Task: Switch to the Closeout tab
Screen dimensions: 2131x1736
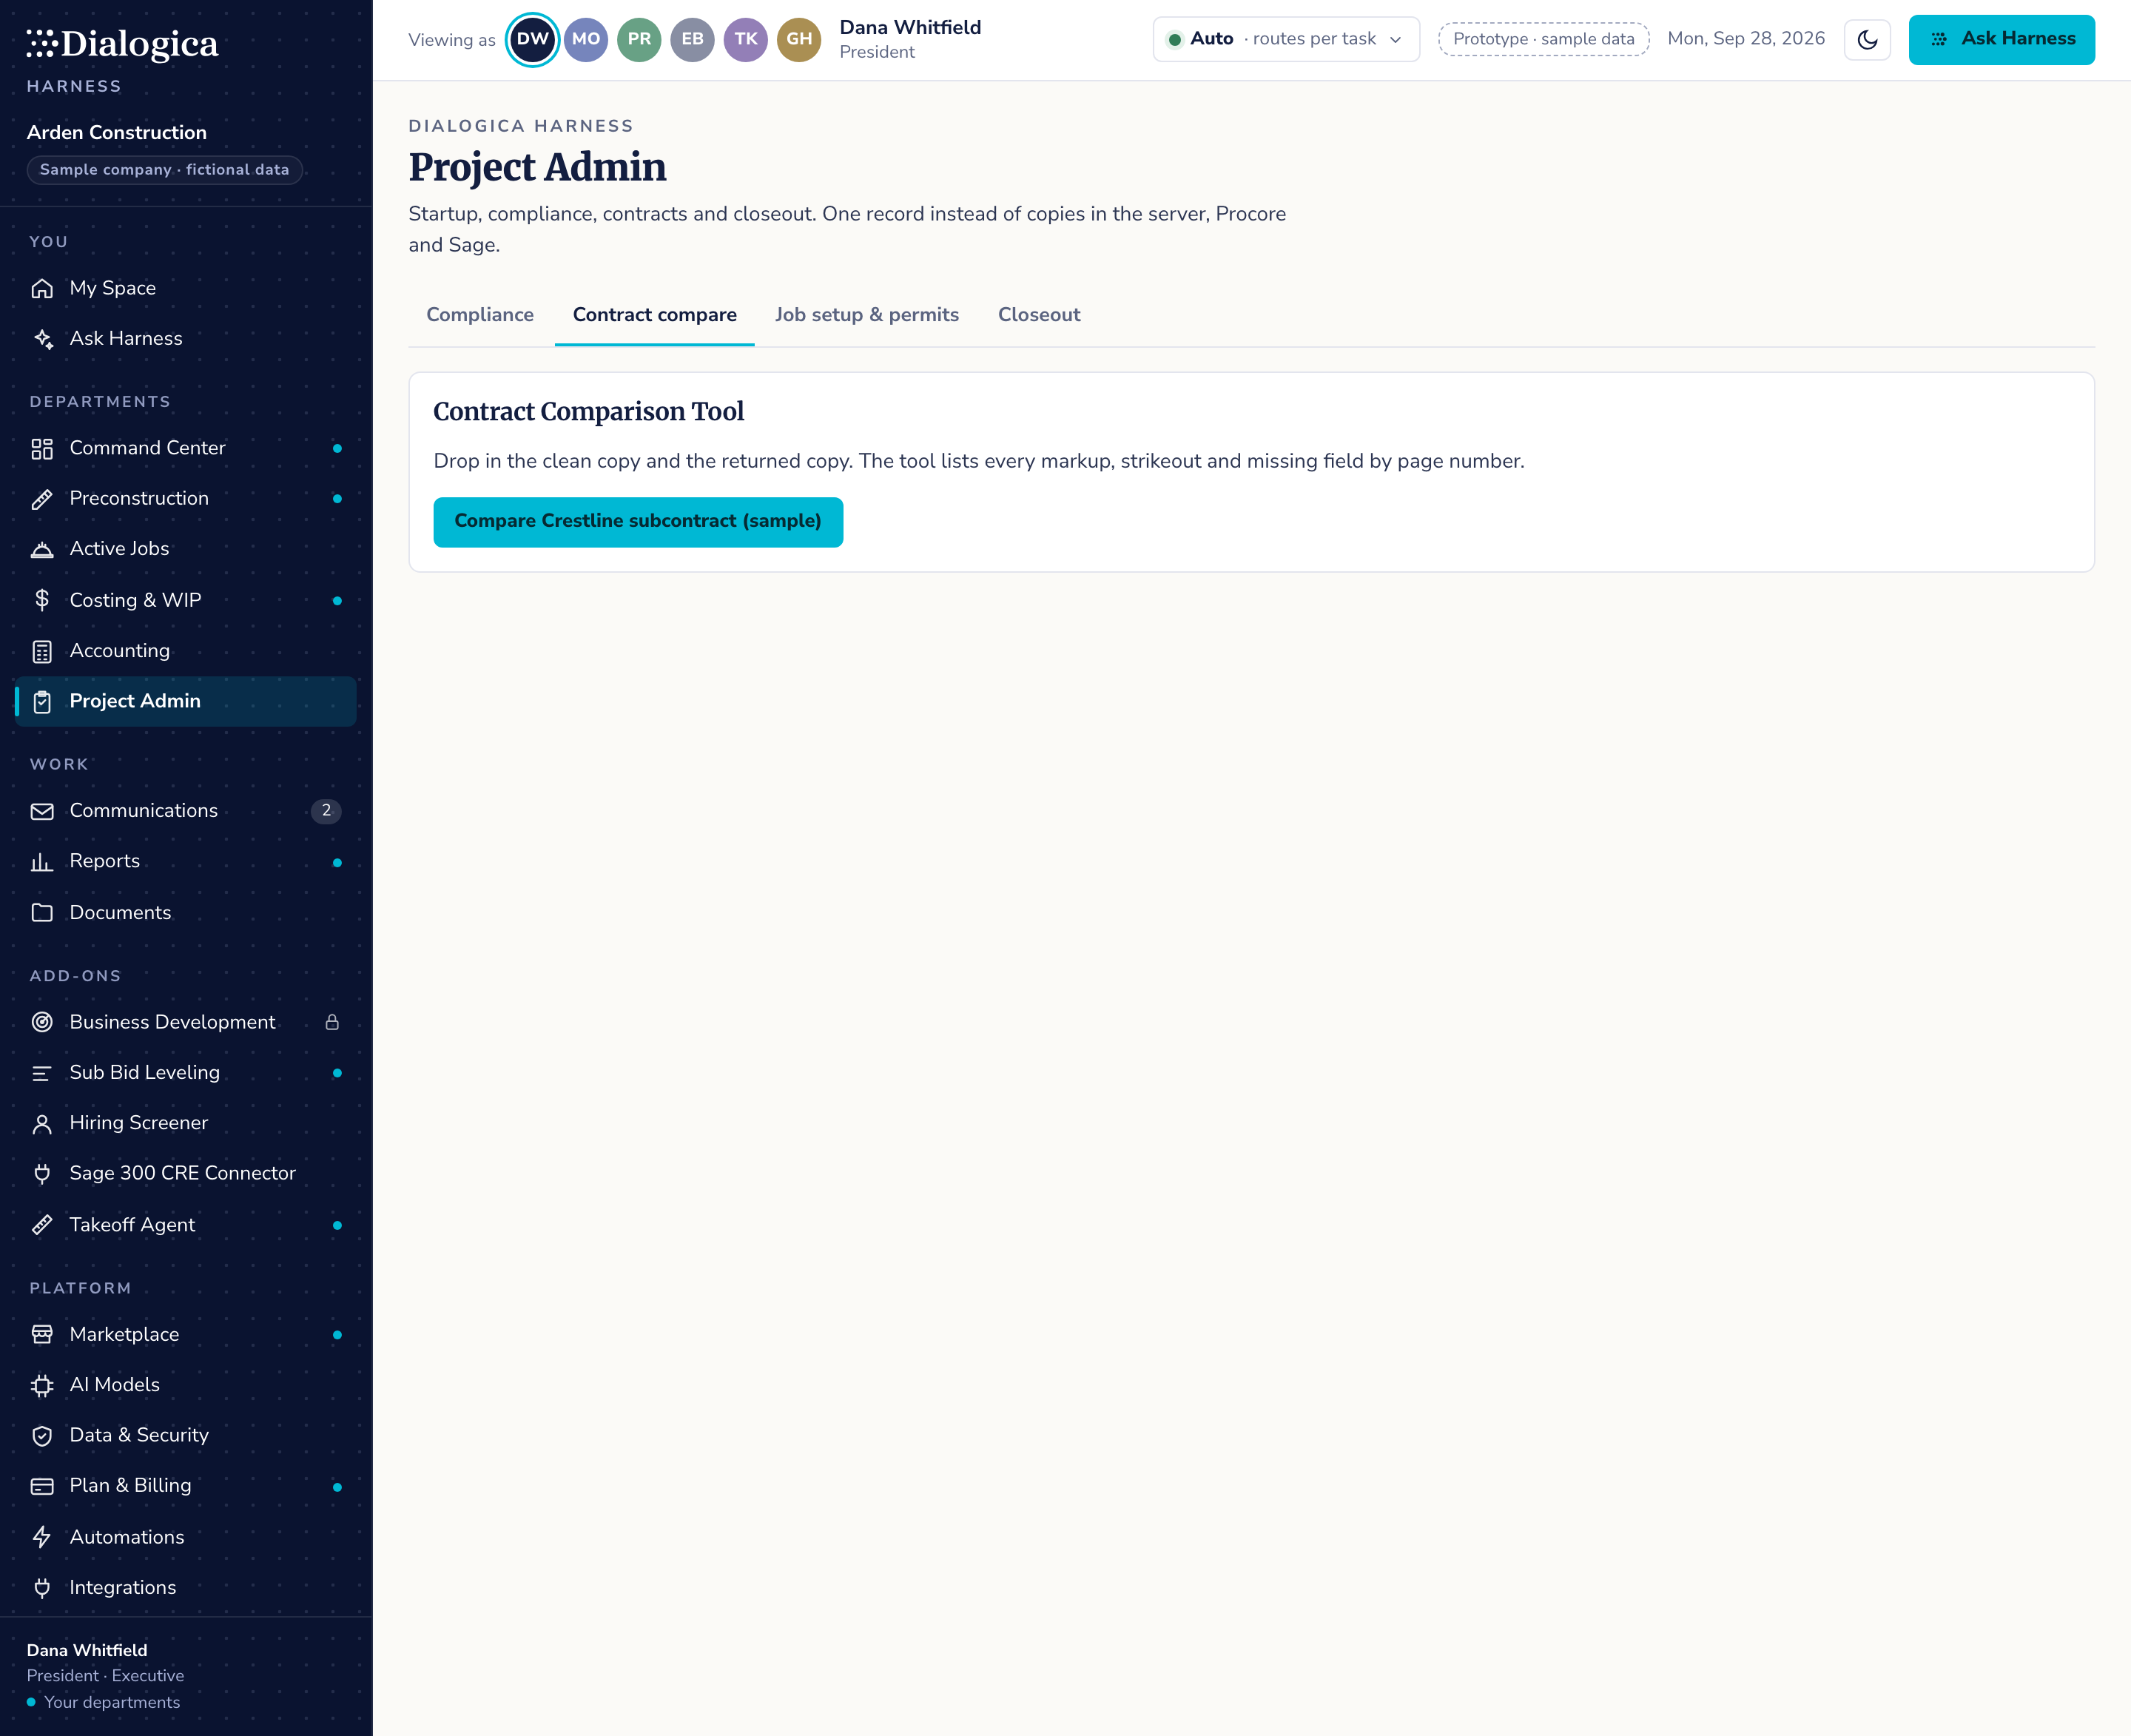Action: point(1039,315)
